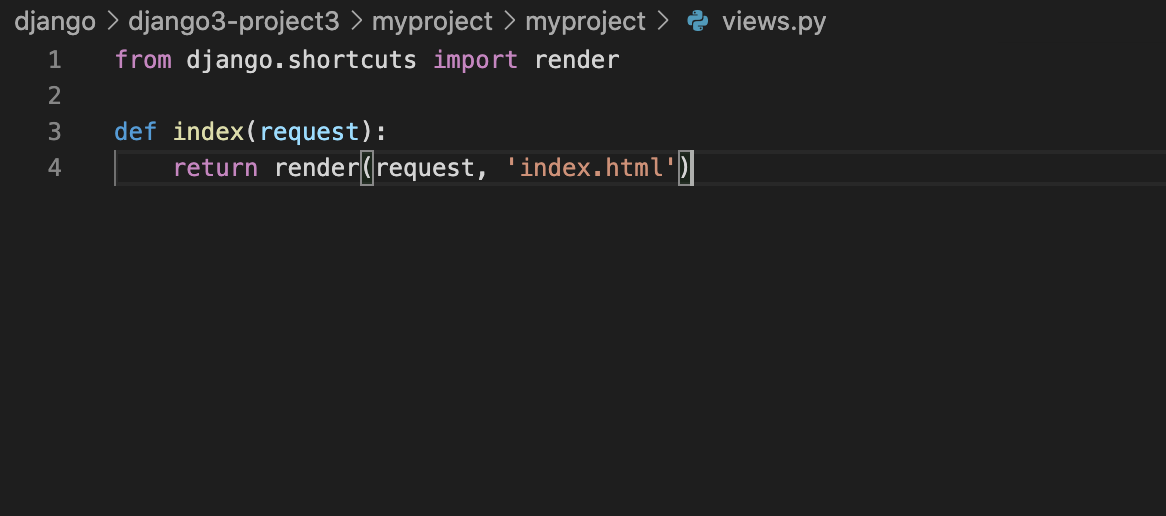
Task: Place cursor on the def keyword
Action: tap(135, 132)
